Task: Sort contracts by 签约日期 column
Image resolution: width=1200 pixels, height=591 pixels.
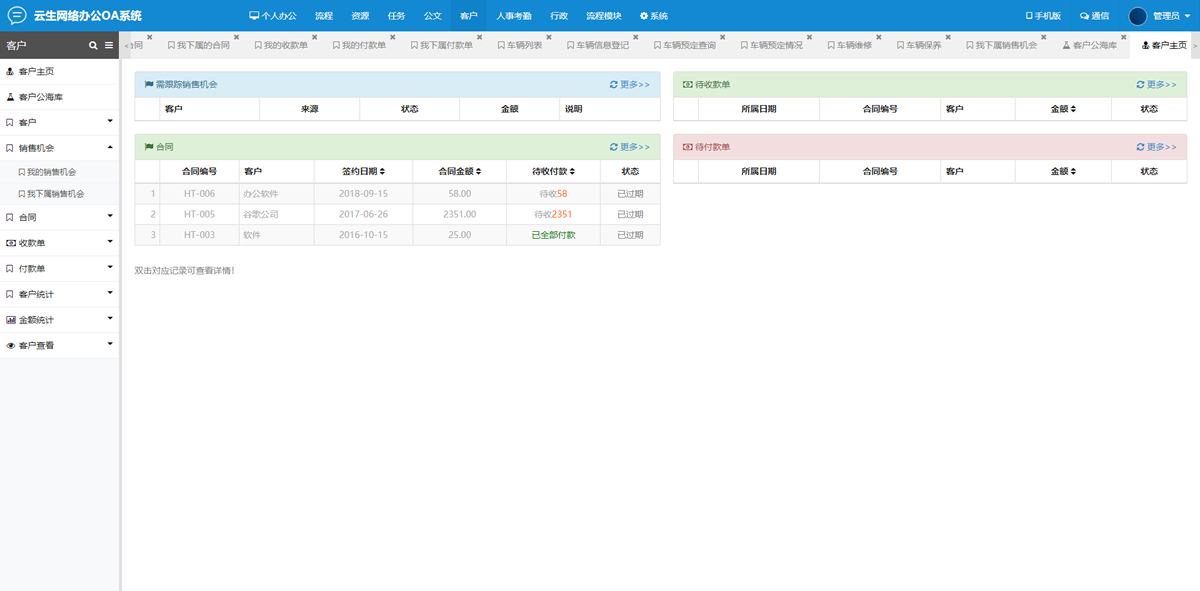Action: point(363,172)
